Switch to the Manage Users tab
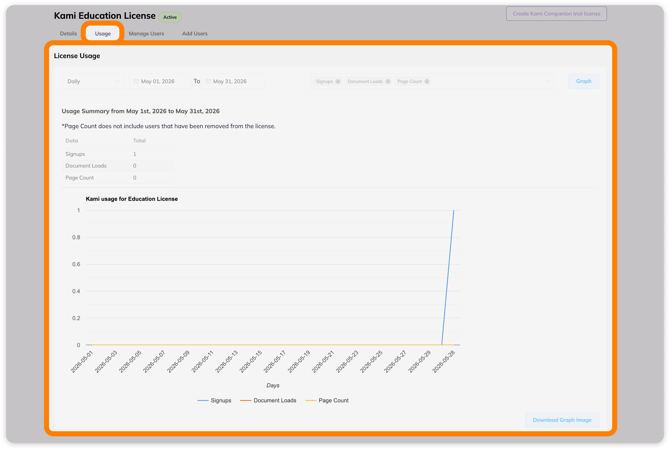The image size is (670, 450). point(146,33)
